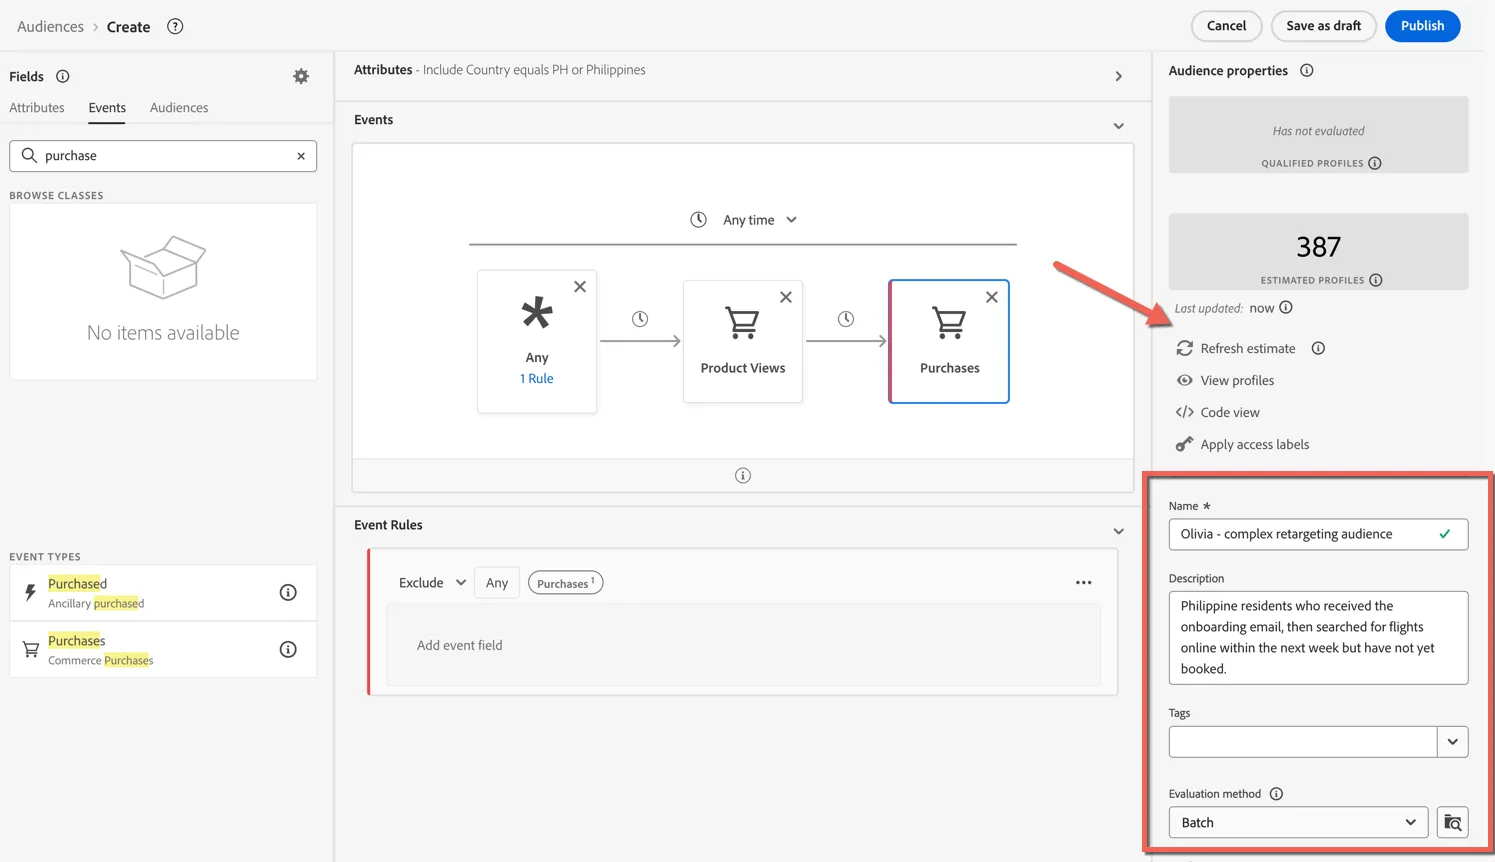
Task: Switch to the Audiences tab
Action: (x=179, y=108)
